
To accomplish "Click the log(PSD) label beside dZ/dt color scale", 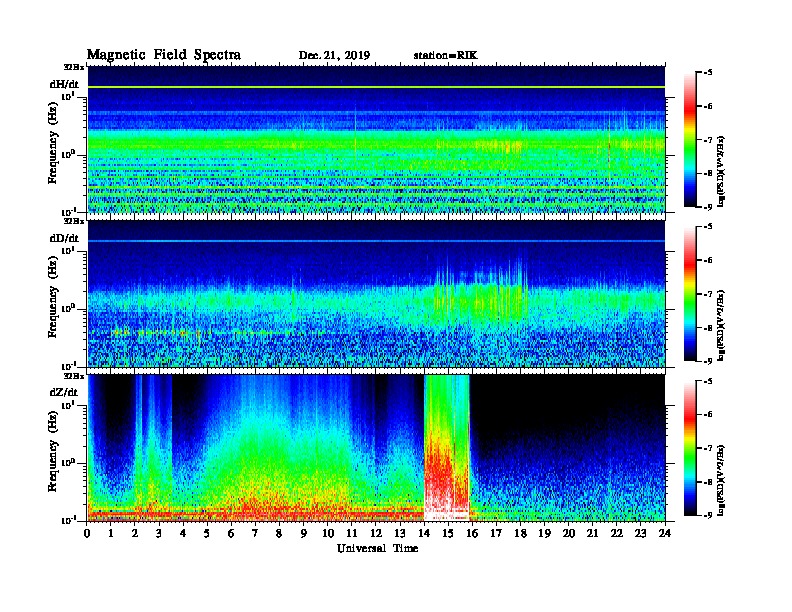I will (x=722, y=479).
